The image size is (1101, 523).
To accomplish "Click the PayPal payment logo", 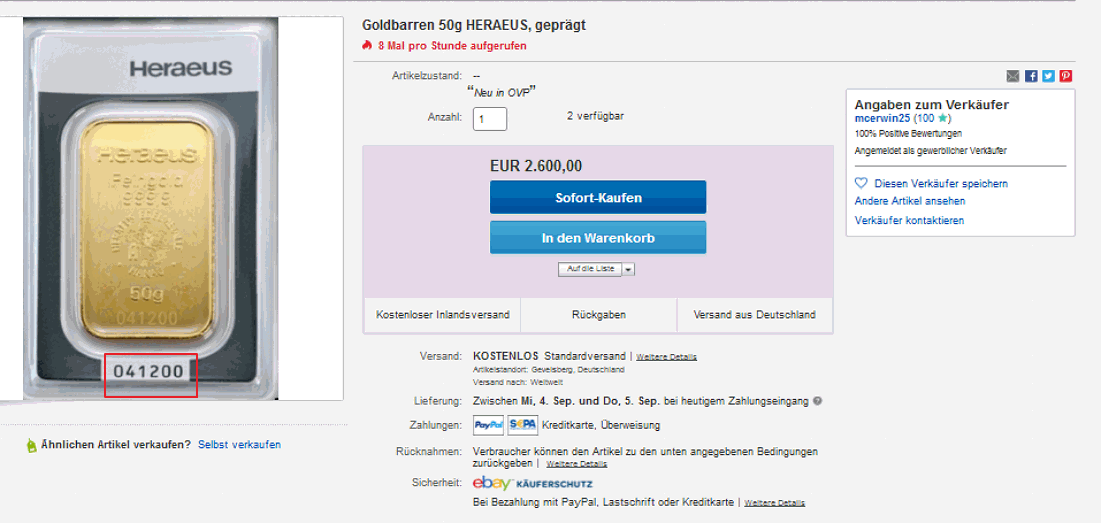I will (x=488, y=425).
